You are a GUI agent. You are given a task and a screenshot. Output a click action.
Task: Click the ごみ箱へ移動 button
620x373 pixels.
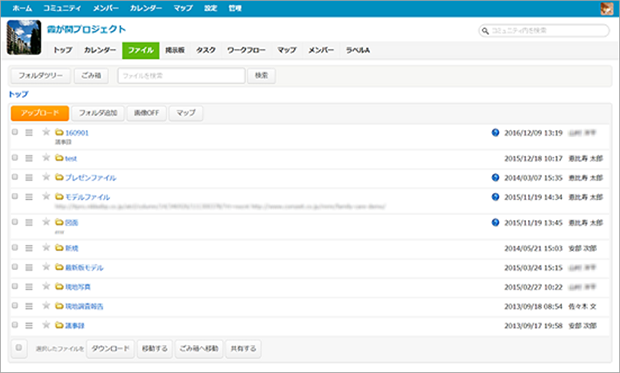(x=199, y=348)
